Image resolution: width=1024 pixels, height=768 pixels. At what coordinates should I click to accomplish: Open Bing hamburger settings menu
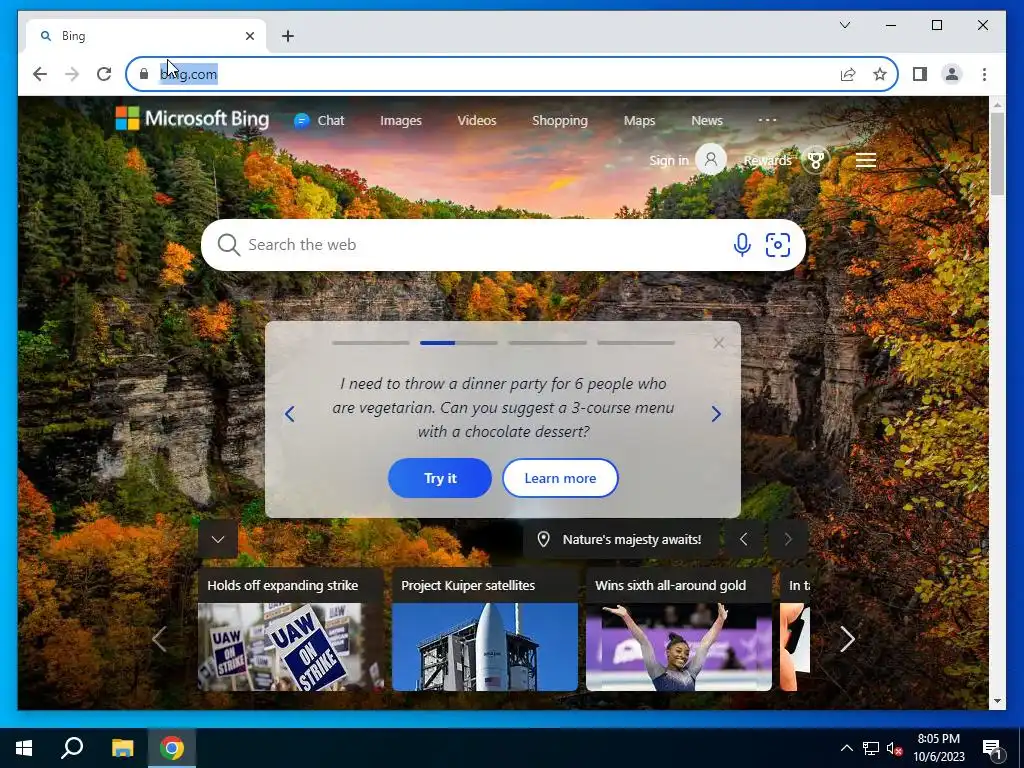[x=865, y=160]
